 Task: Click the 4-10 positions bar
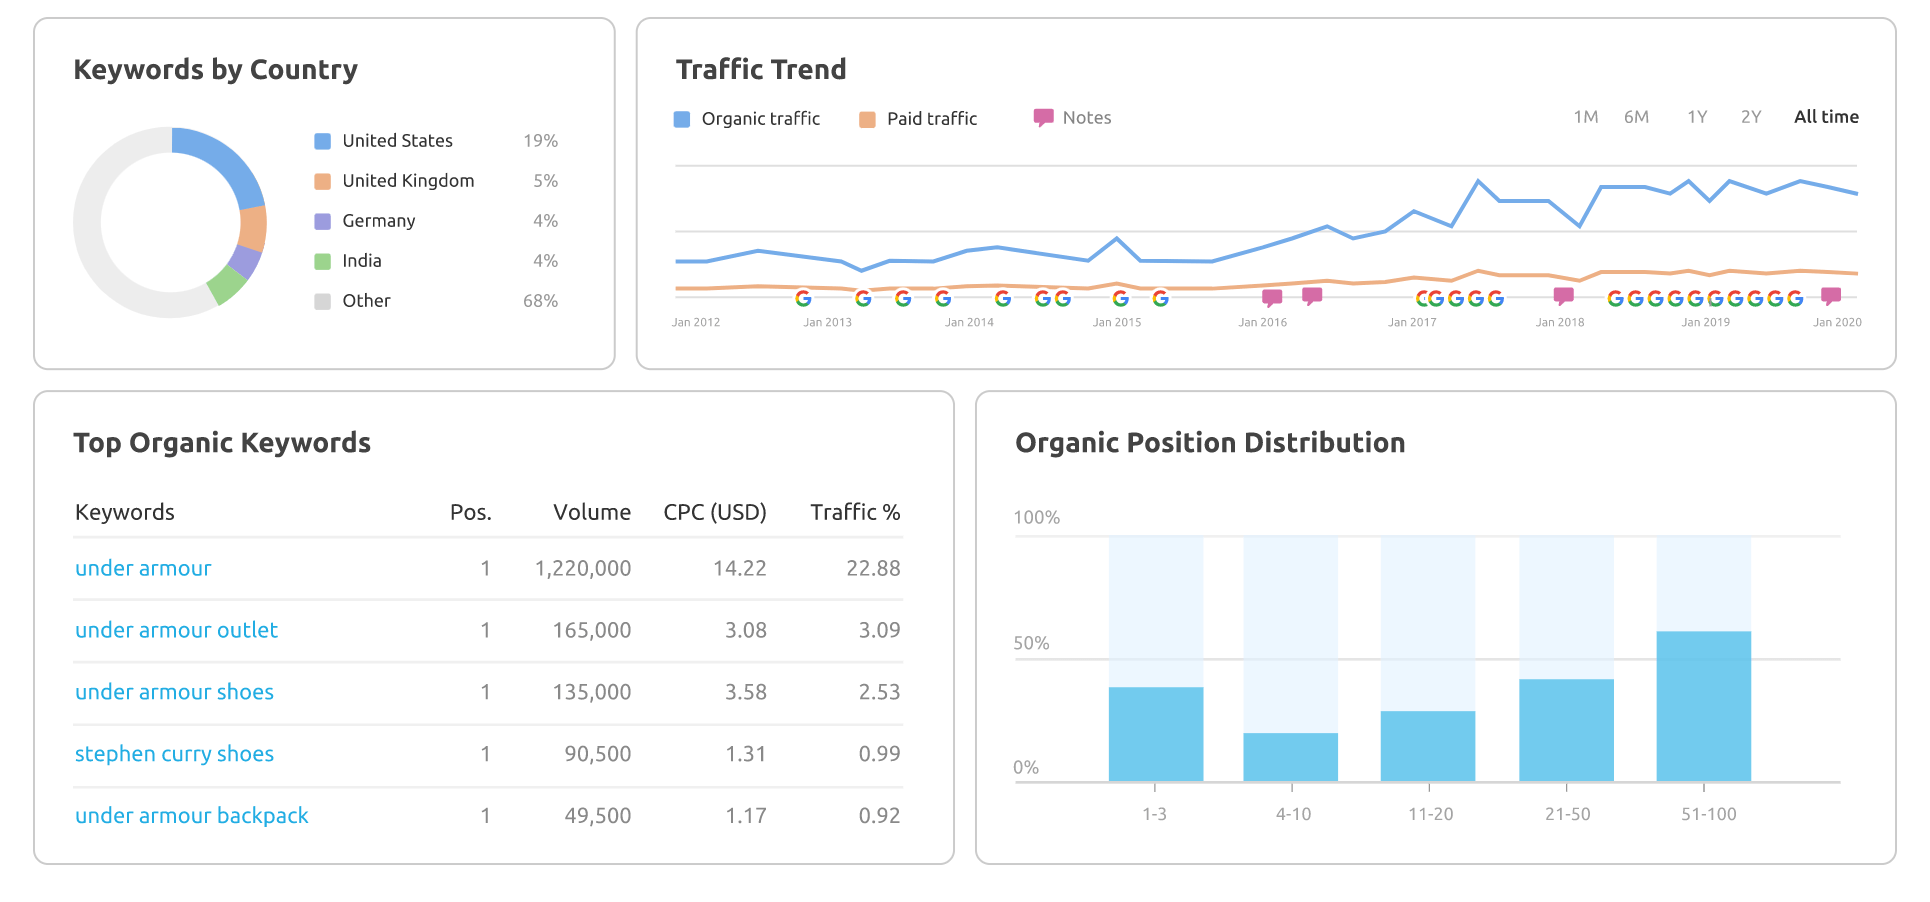click(1291, 757)
